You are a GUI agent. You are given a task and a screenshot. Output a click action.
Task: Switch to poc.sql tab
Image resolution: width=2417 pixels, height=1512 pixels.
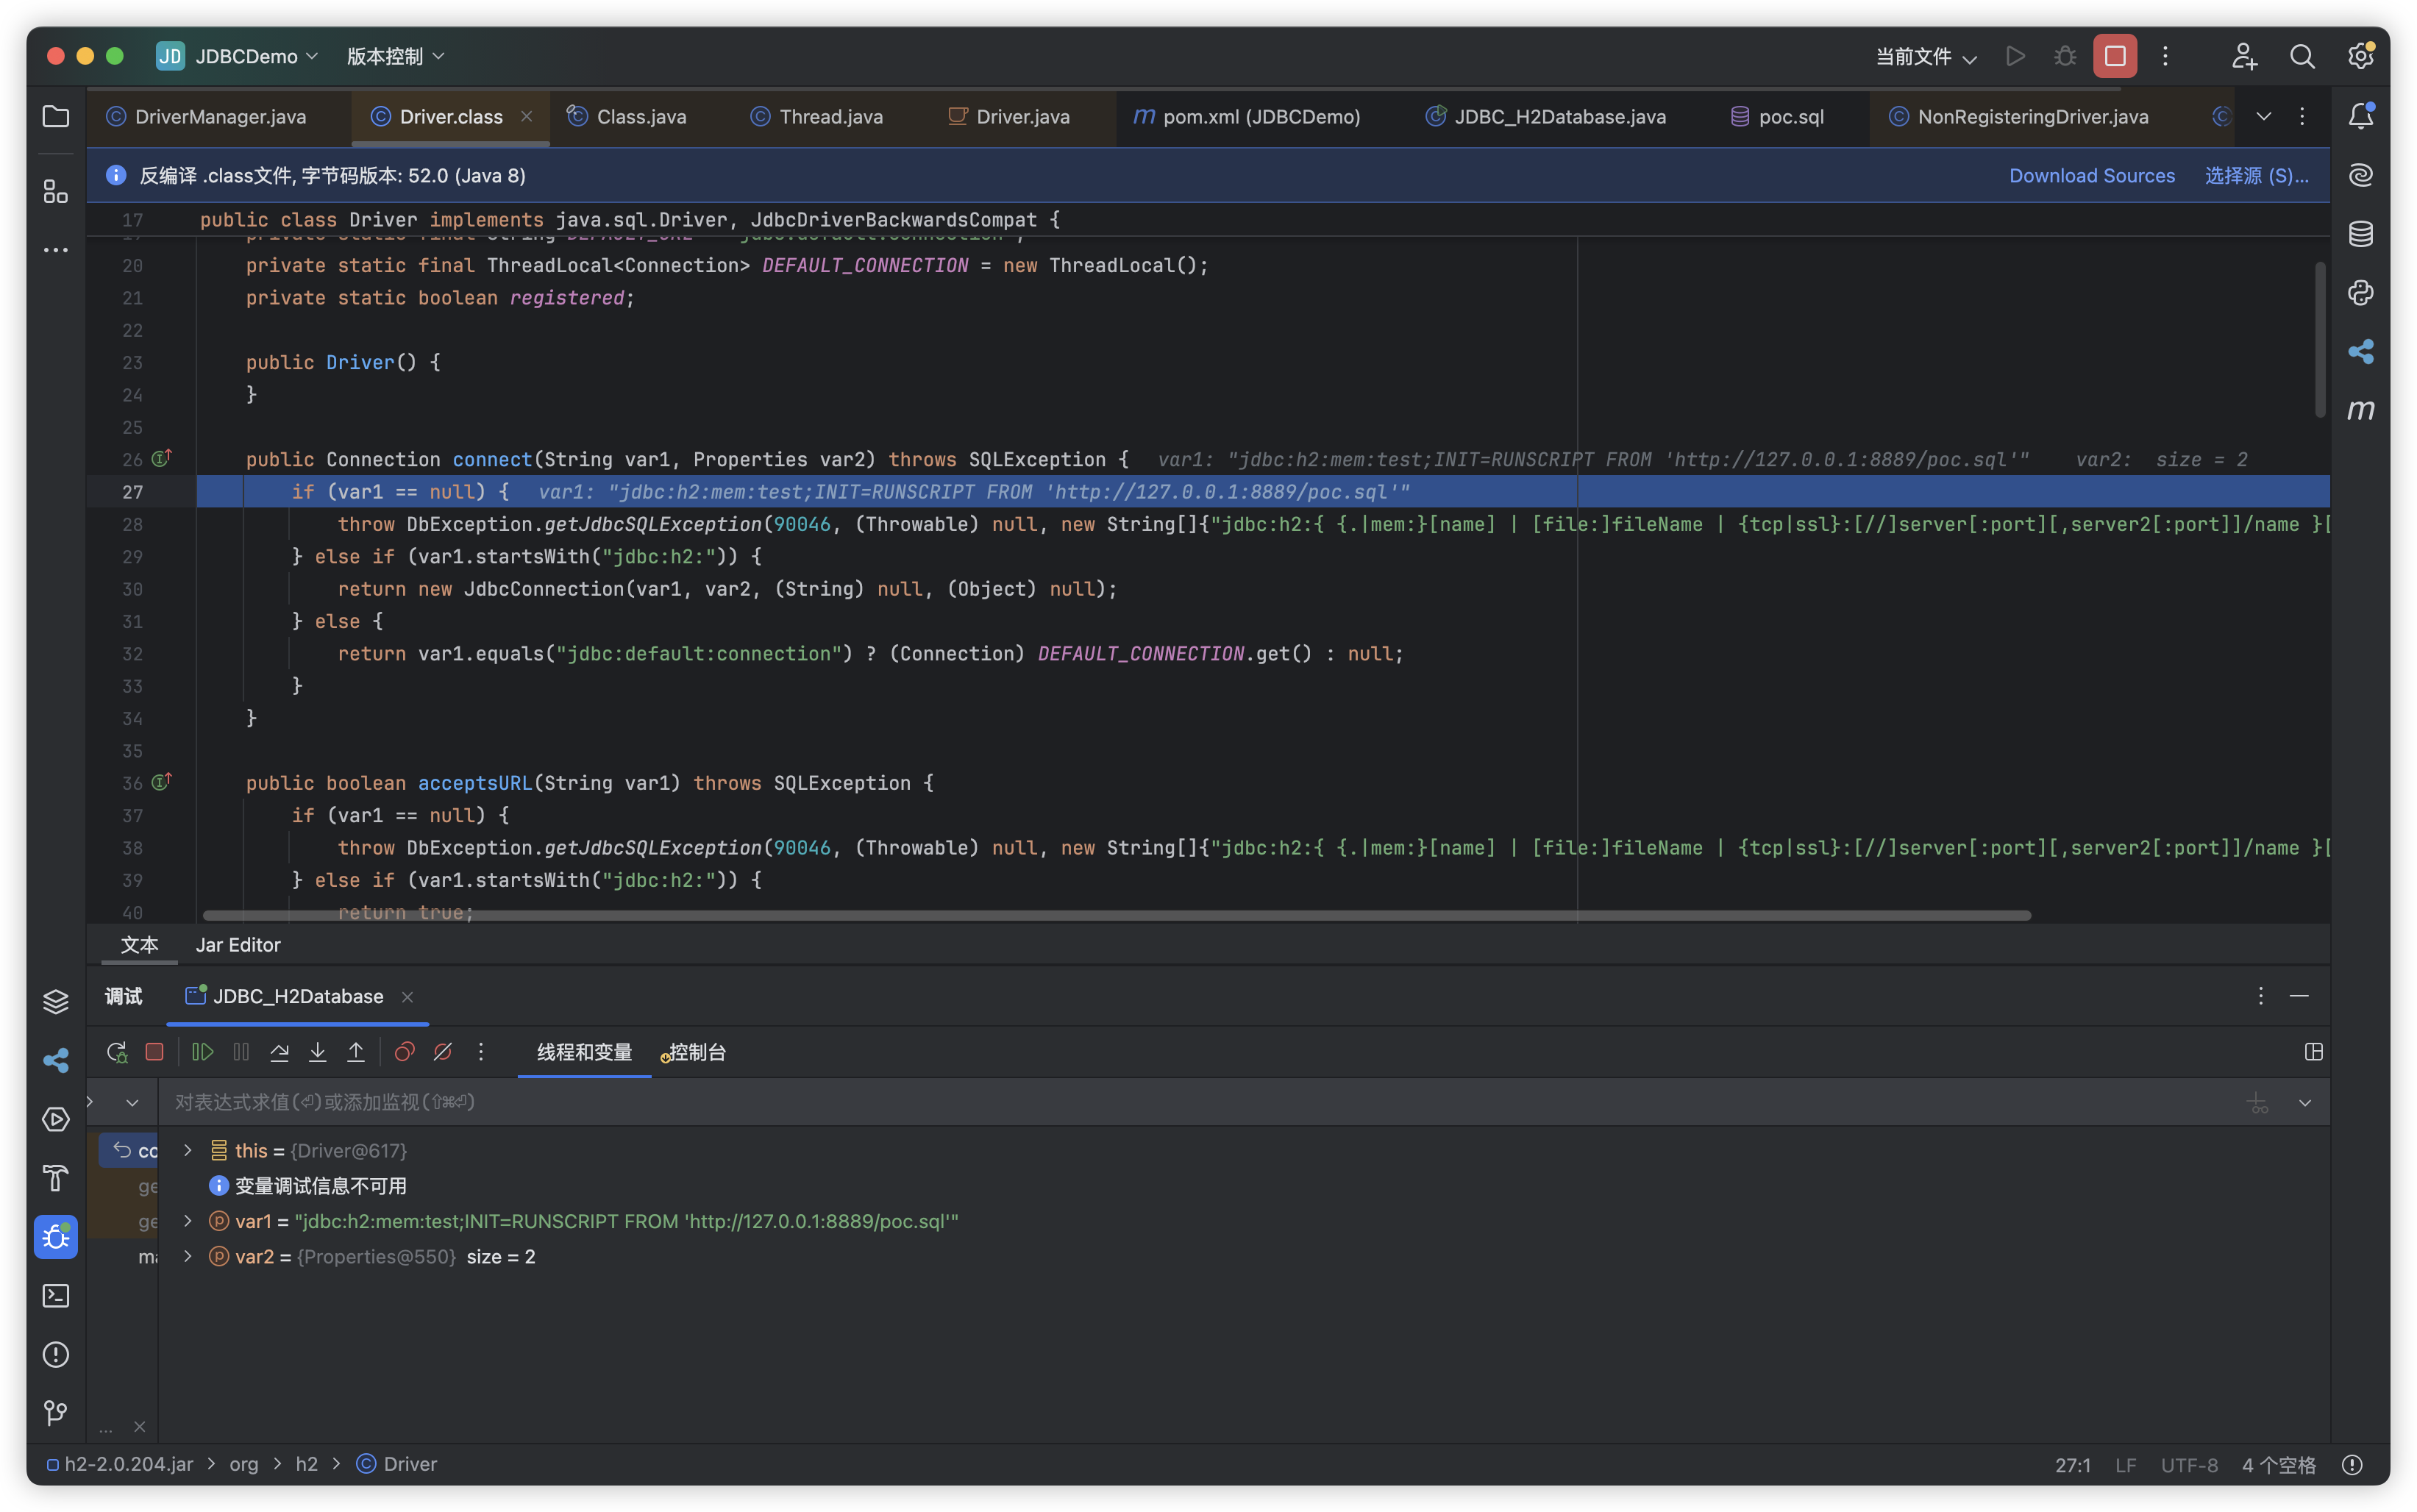[1777, 117]
